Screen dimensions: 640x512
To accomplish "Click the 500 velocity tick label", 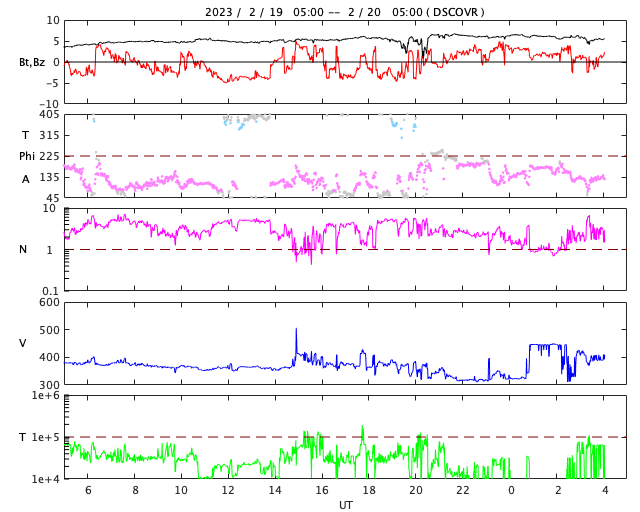I will click(x=49, y=330).
